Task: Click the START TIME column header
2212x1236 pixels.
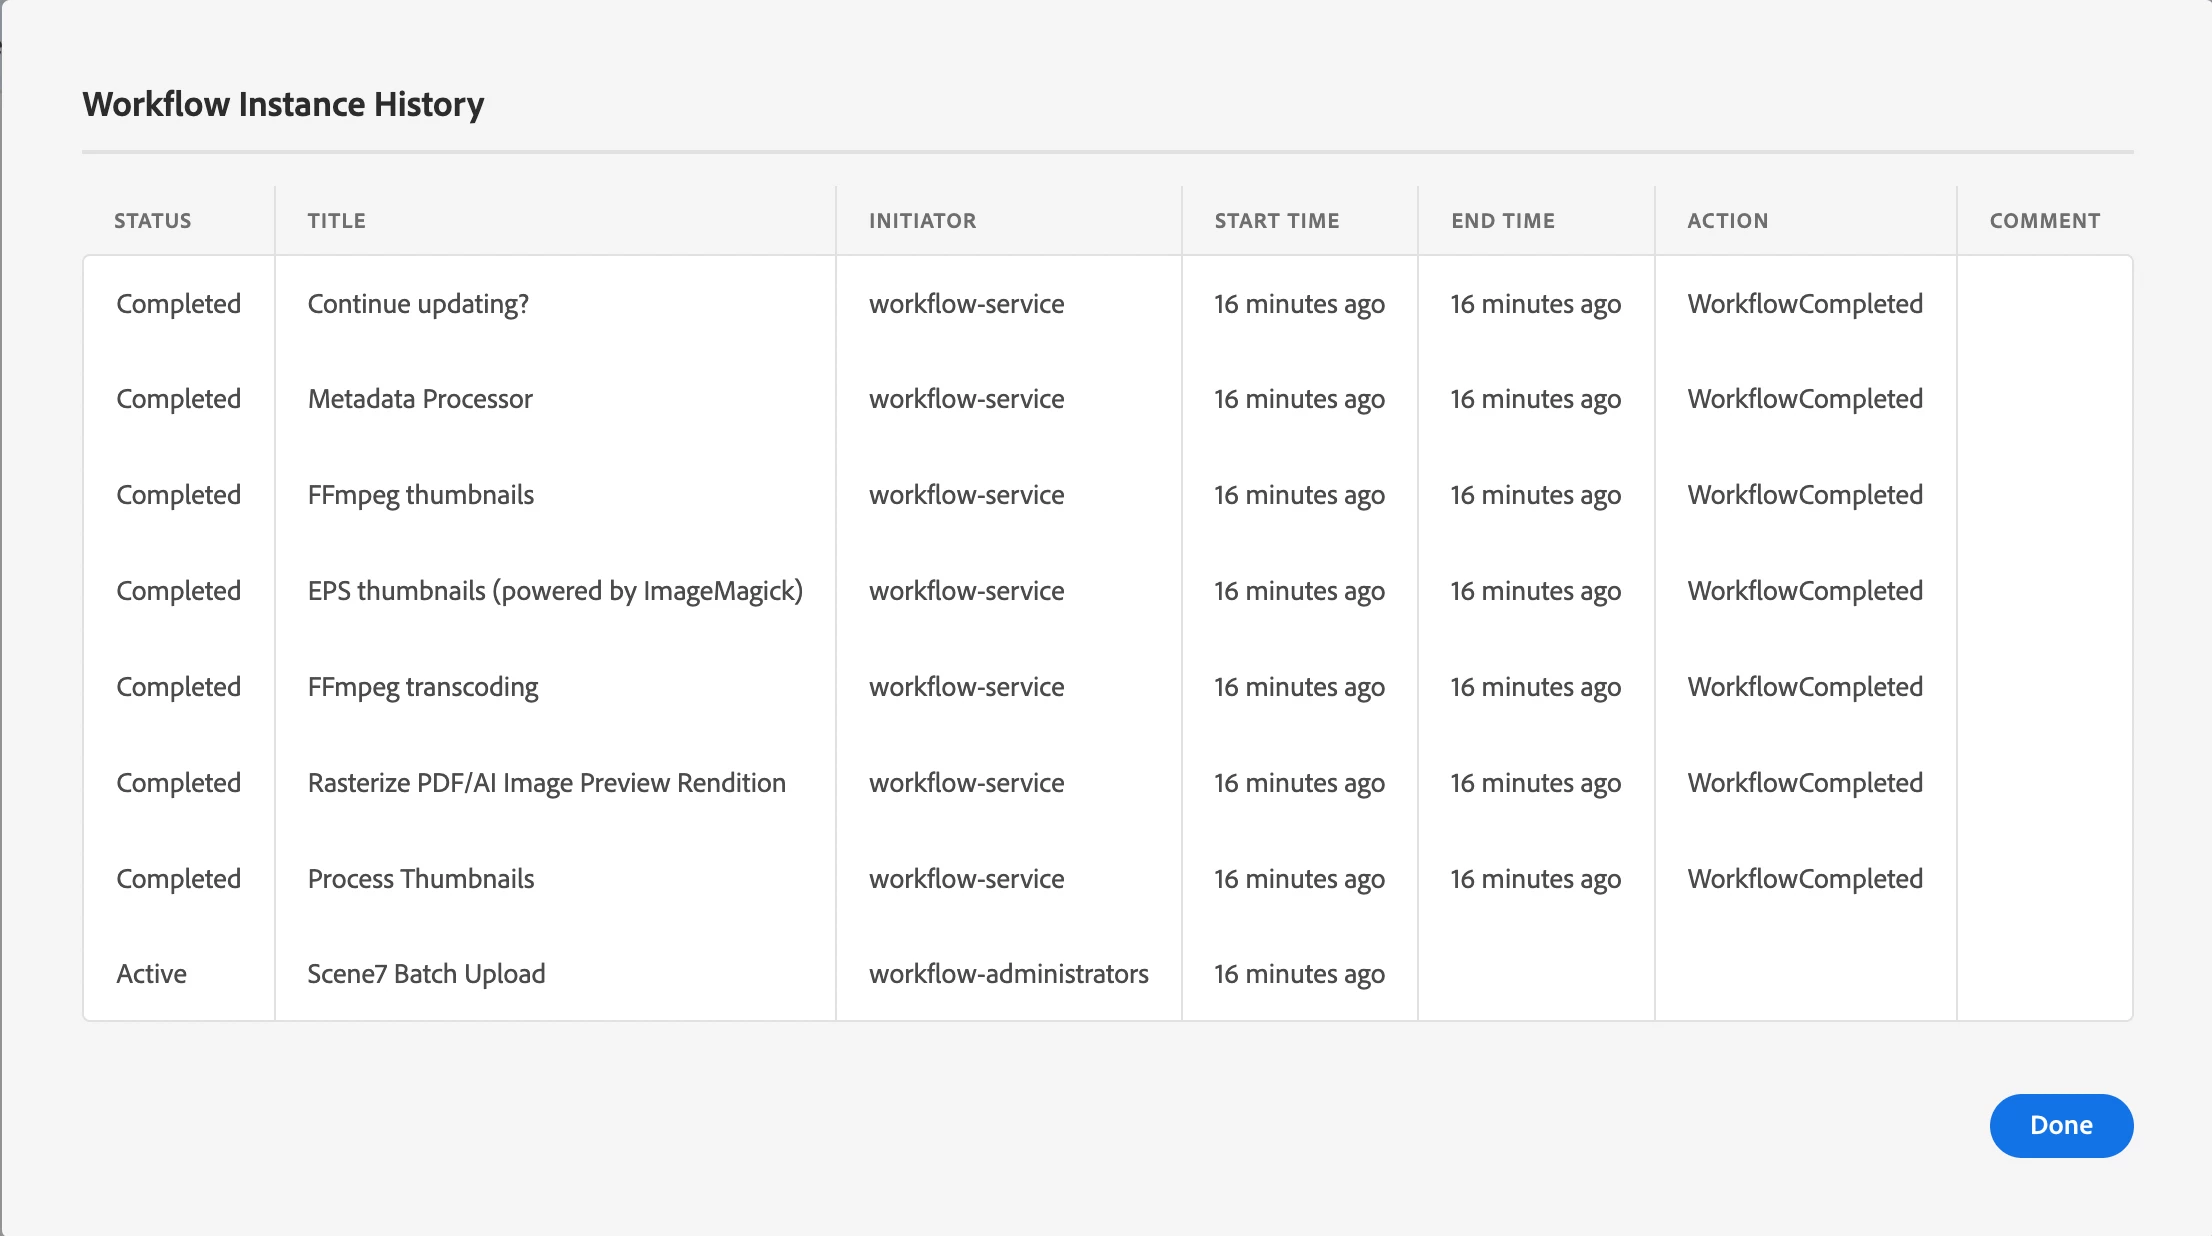Action: (1276, 221)
